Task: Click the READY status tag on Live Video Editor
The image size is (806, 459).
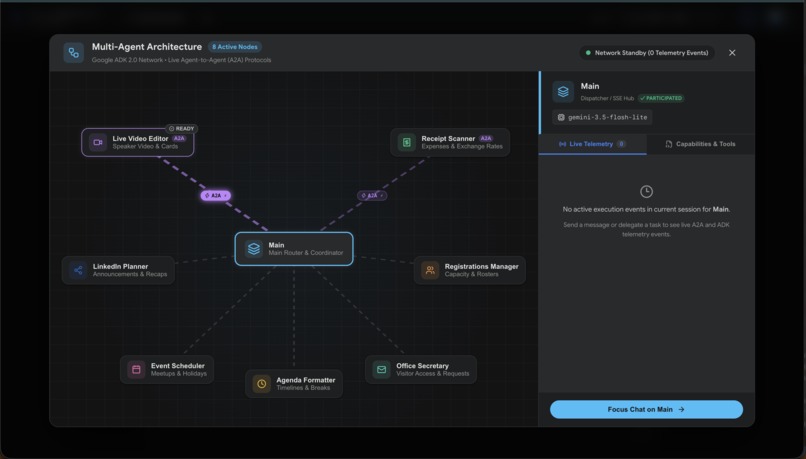Action: tap(181, 128)
